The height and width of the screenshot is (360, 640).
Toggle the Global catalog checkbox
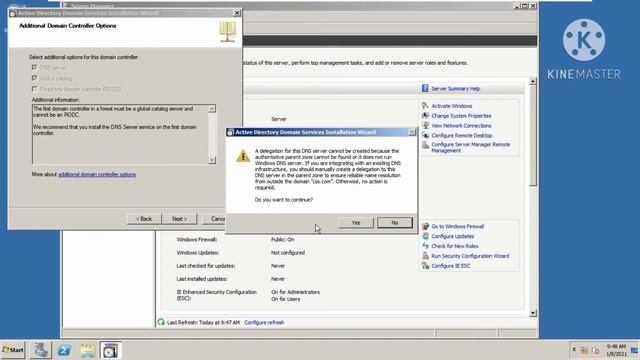coord(34,78)
